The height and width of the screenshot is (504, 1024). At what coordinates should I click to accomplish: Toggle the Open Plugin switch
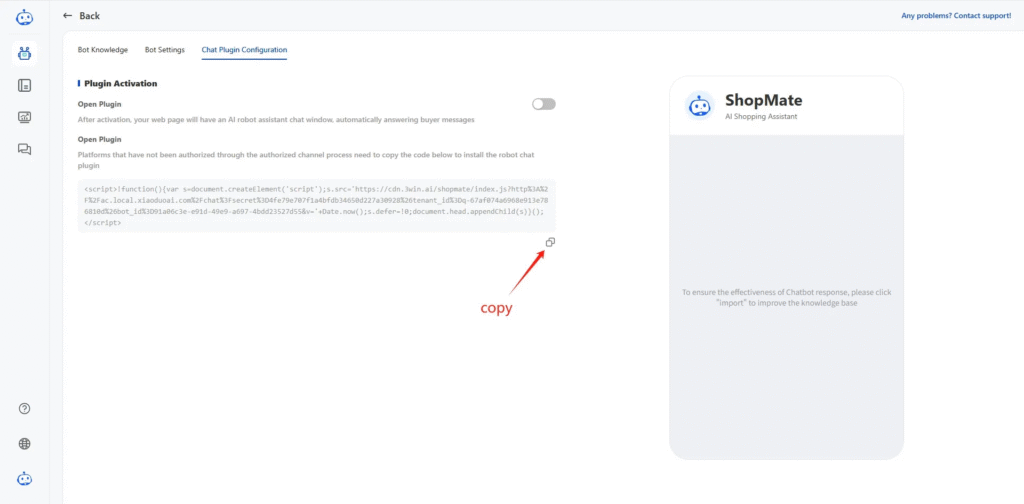[543, 104]
